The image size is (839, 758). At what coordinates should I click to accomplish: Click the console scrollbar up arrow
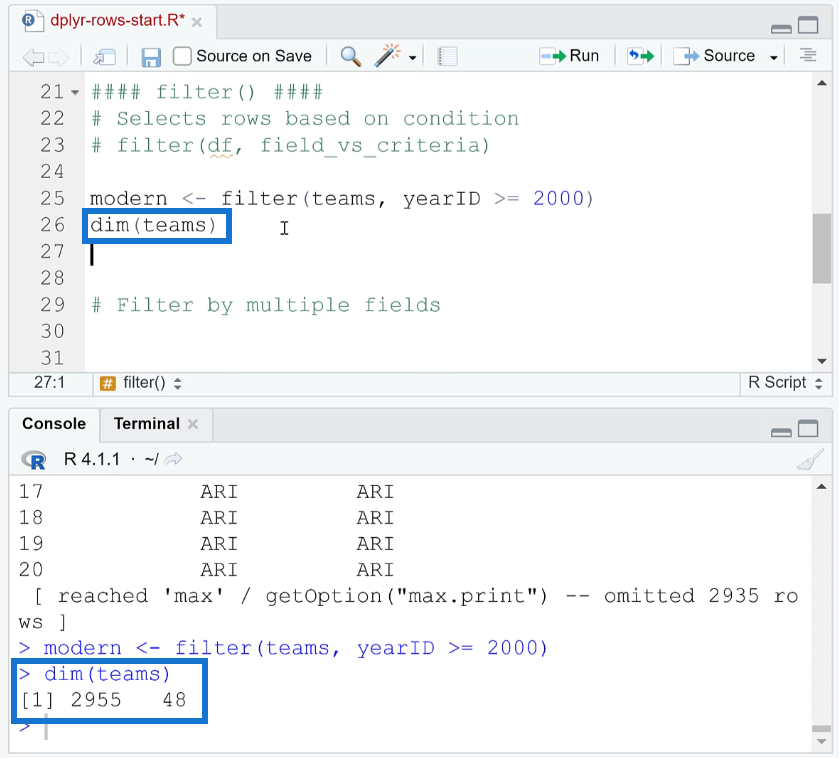point(821,486)
